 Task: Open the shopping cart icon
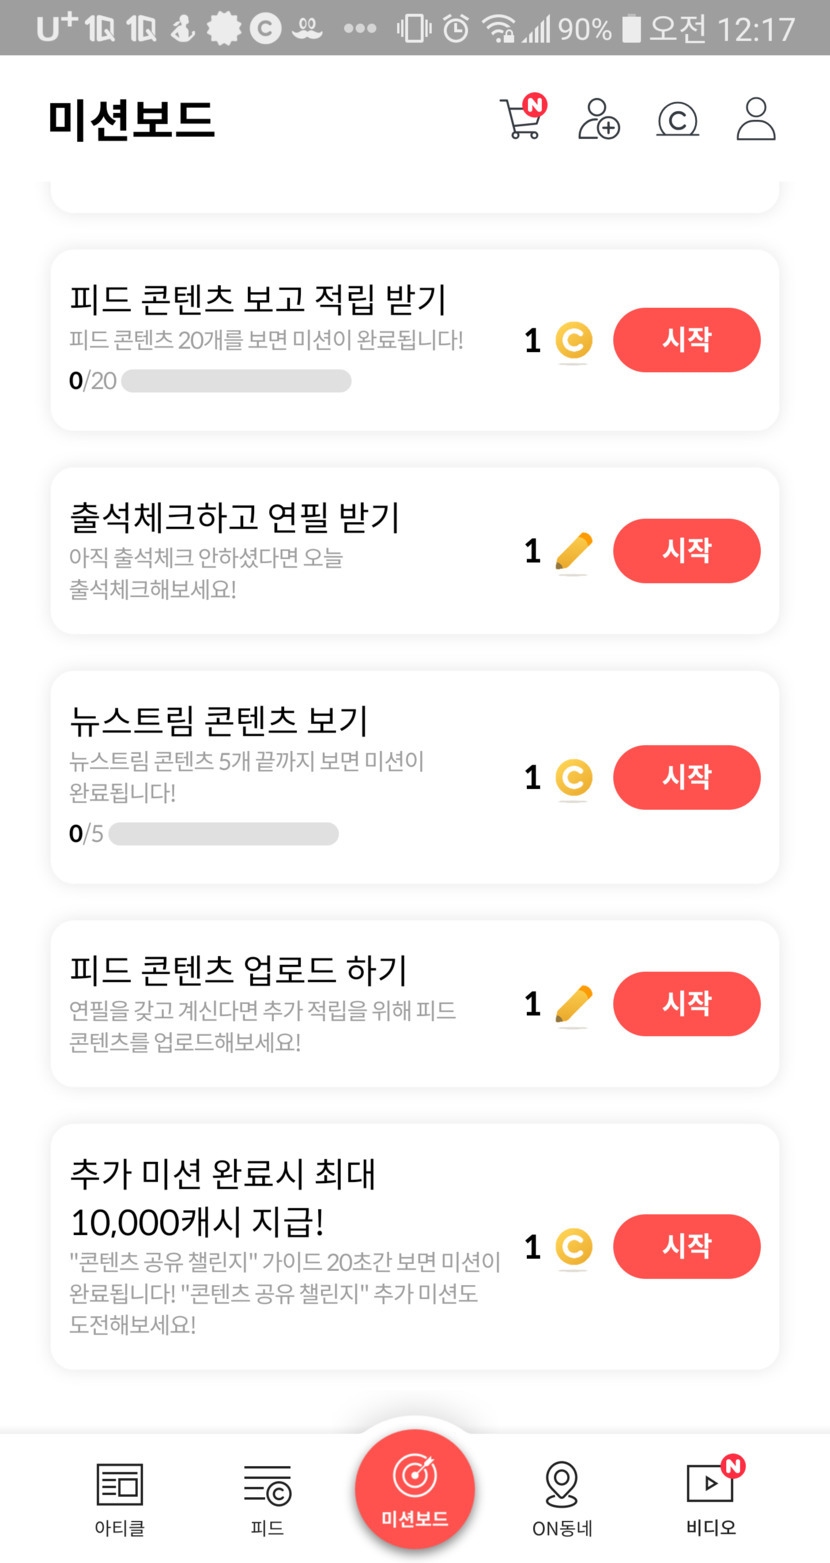tap(521, 118)
